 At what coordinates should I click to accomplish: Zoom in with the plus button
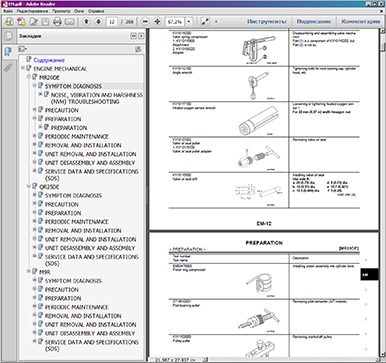click(157, 22)
